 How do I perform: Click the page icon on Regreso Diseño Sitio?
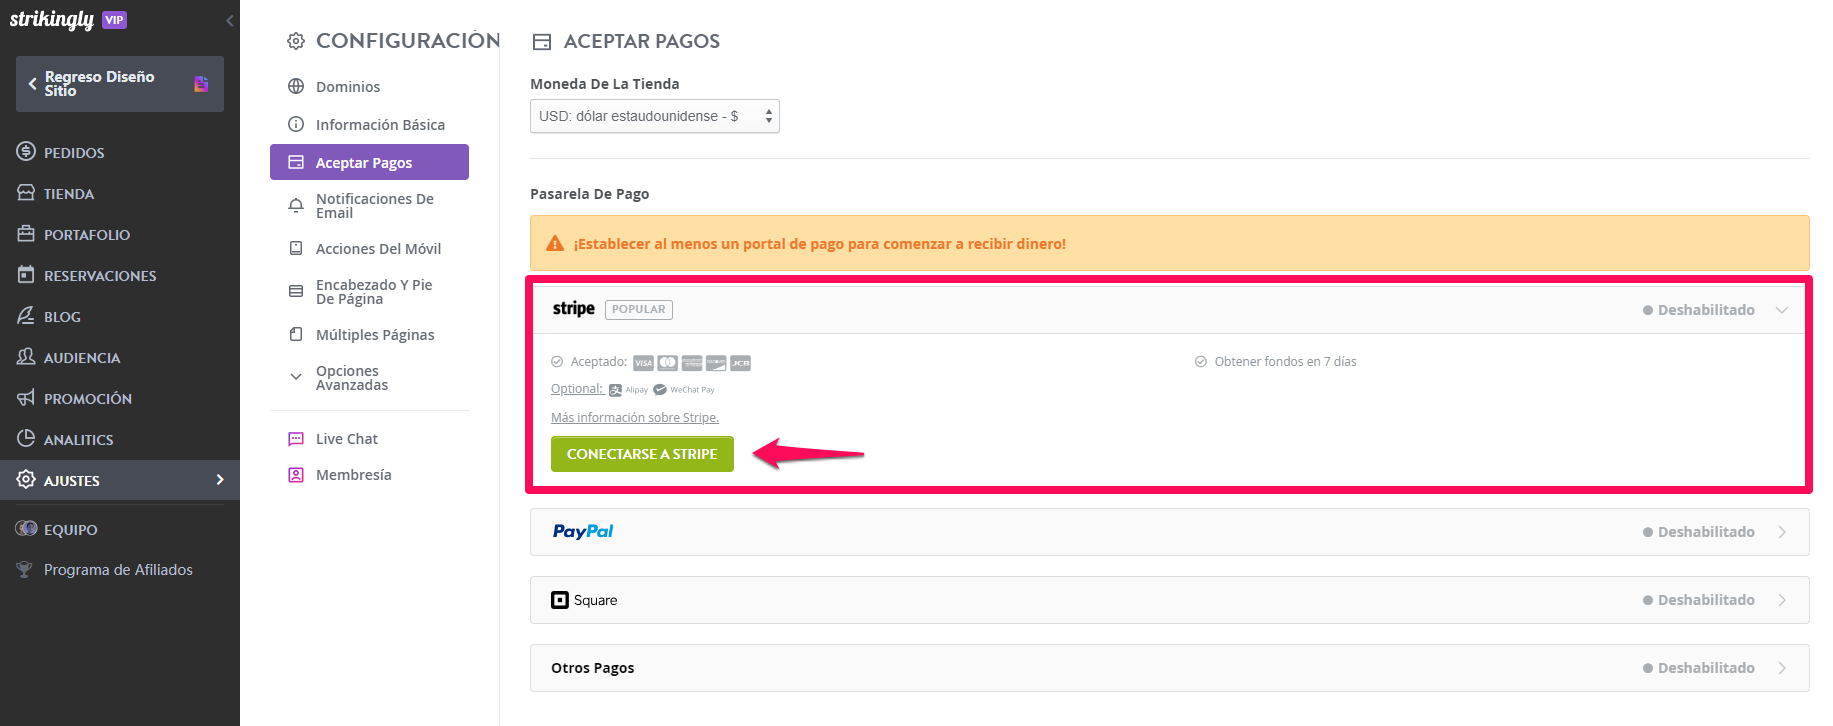click(x=201, y=84)
